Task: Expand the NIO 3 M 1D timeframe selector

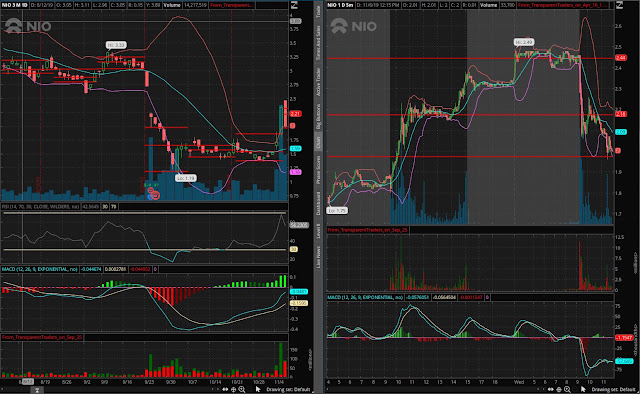Action: point(15,5)
